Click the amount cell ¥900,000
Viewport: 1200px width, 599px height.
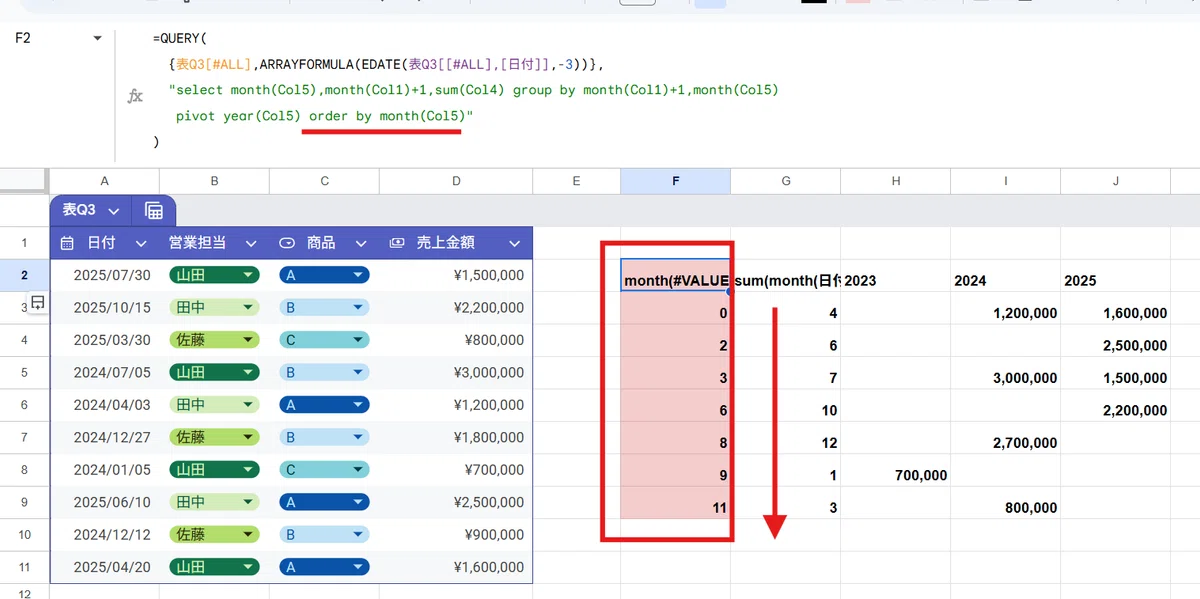[456, 535]
